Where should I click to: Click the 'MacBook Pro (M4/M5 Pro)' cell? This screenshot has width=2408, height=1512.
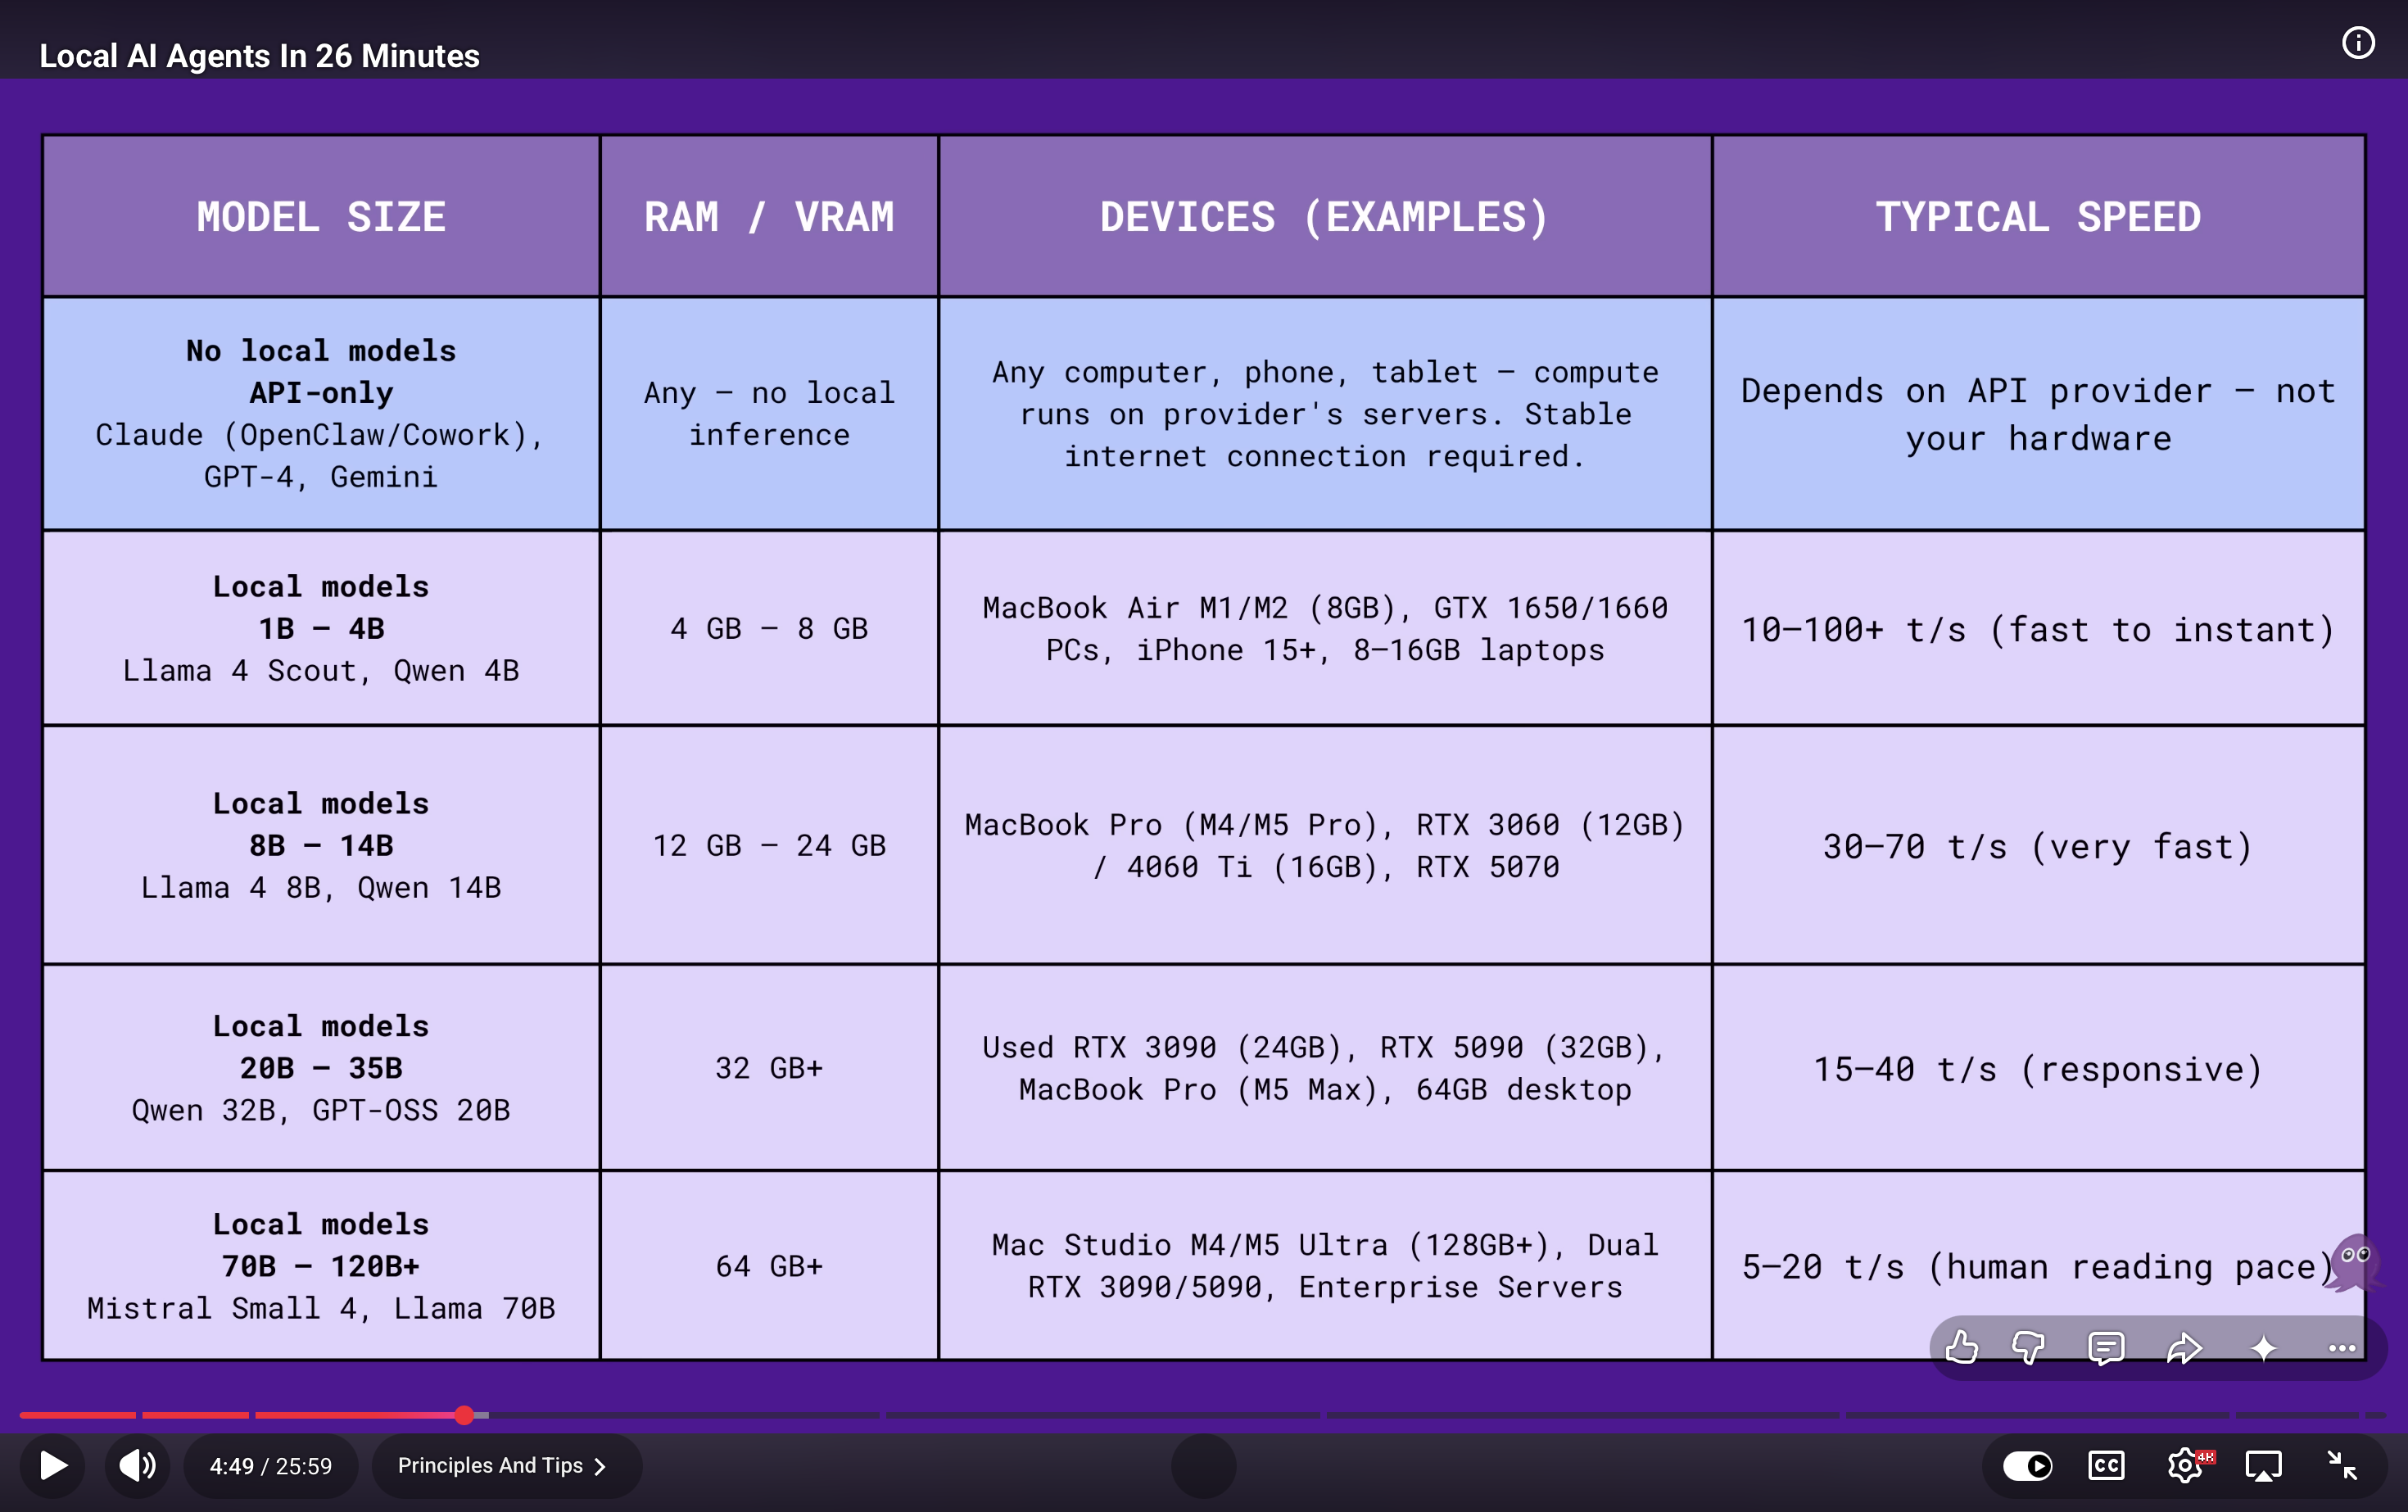[1325, 845]
